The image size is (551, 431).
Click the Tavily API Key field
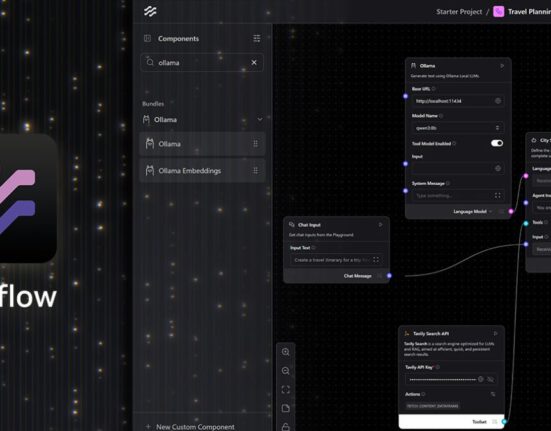[451, 379]
